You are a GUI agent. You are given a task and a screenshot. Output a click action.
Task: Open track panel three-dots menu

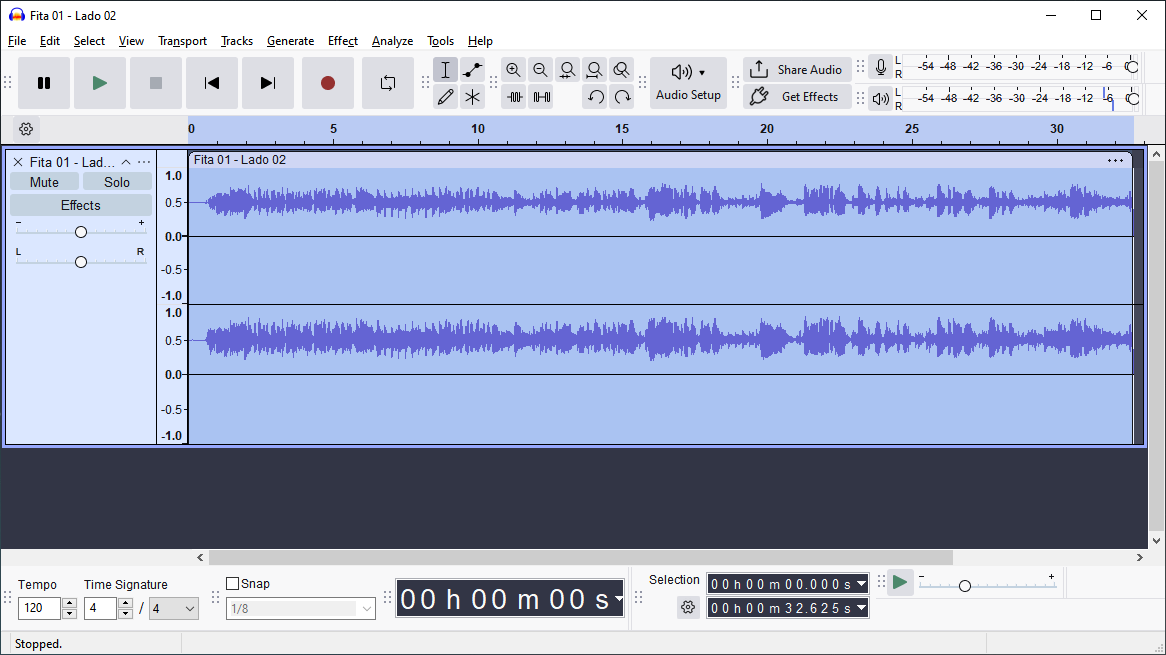click(144, 162)
